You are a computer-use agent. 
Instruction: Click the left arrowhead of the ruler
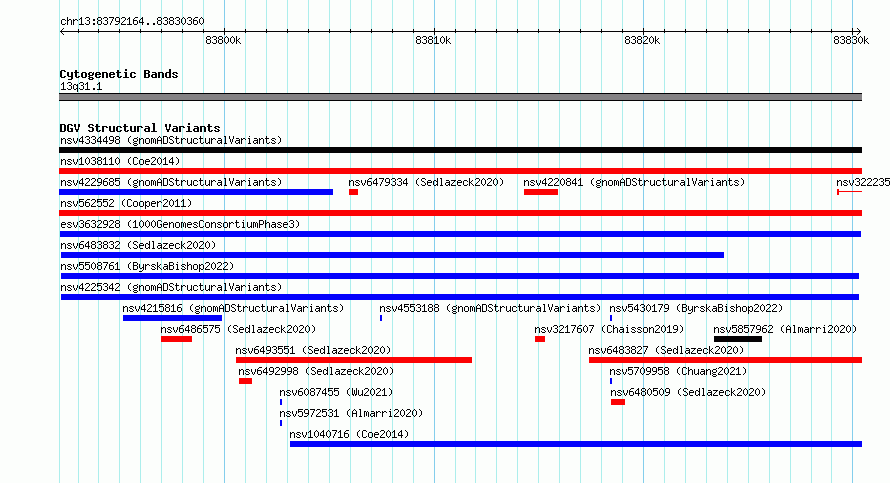[62, 31]
